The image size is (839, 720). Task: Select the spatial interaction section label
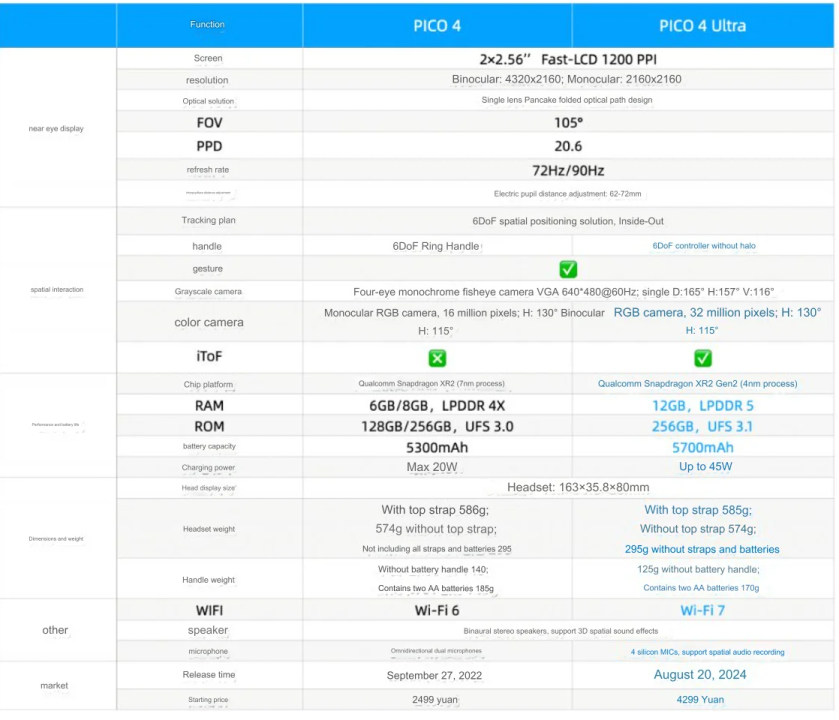(x=55, y=289)
